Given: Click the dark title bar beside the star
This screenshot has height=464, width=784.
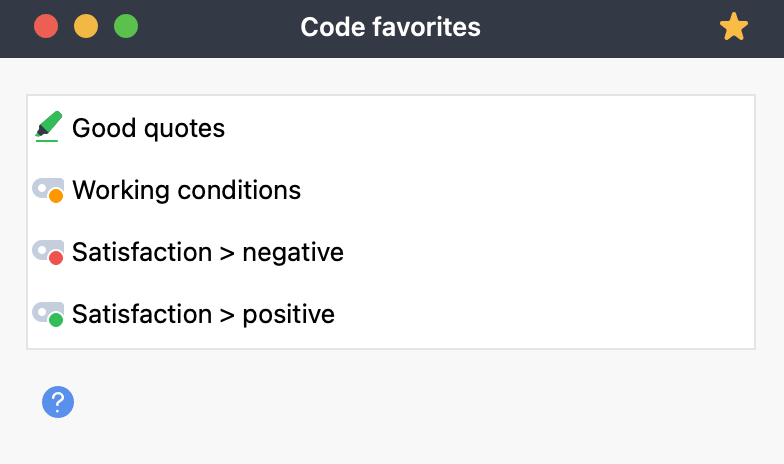Looking at the screenshot, I should click(600, 28).
